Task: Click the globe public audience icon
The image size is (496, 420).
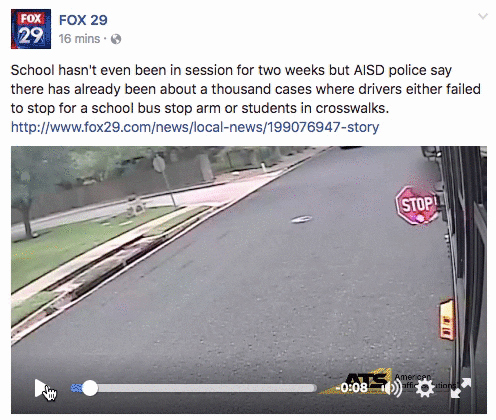Action: pyautogui.click(x=116, y=39)
